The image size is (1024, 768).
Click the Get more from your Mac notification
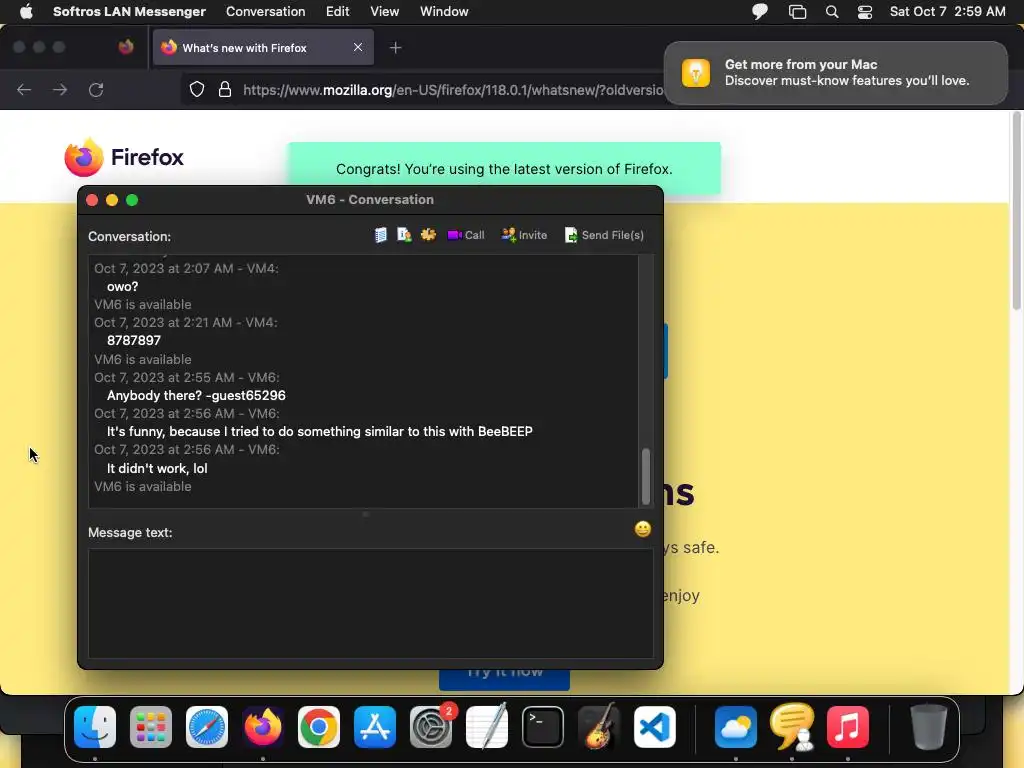(836, 72)
